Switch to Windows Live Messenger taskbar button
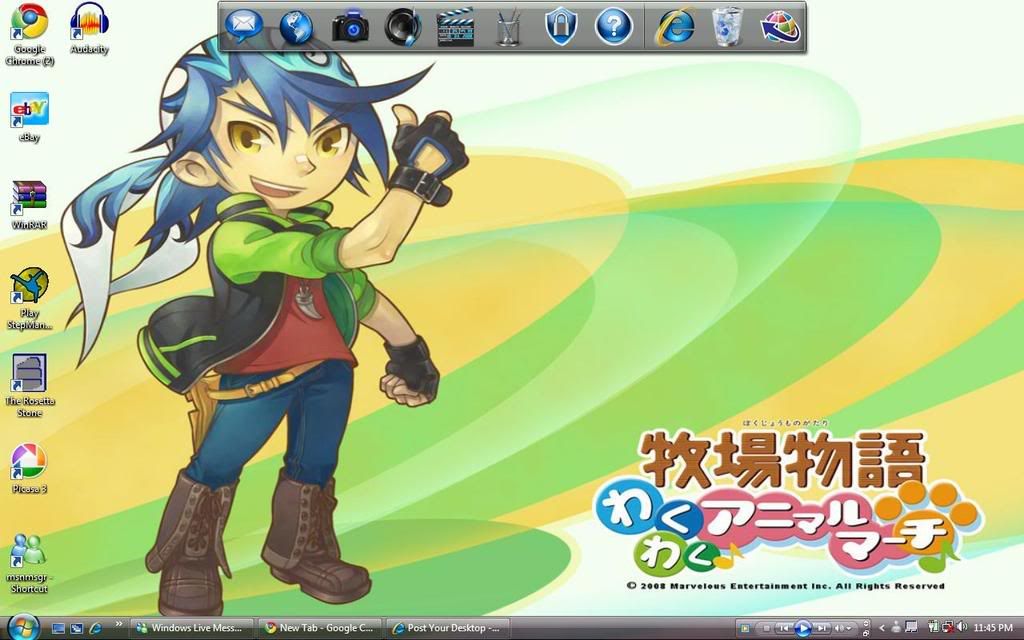 point(193,628)
